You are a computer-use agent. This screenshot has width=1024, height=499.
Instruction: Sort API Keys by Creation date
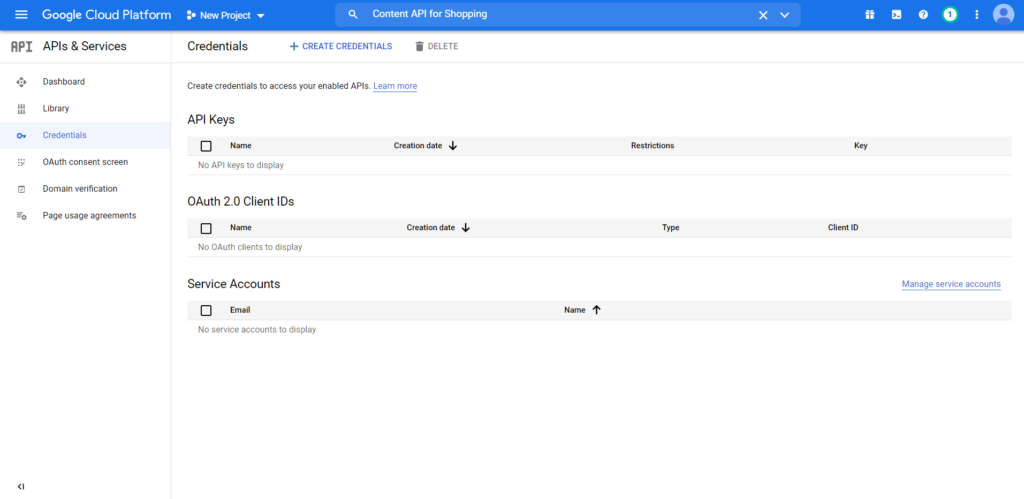click(x=418, y=146)
